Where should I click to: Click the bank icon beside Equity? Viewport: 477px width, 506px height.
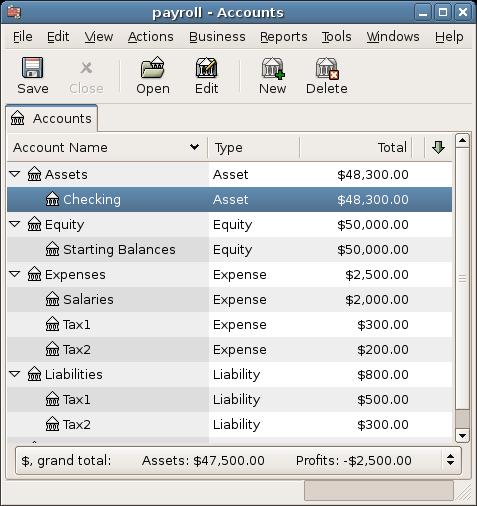click(34, 224)
